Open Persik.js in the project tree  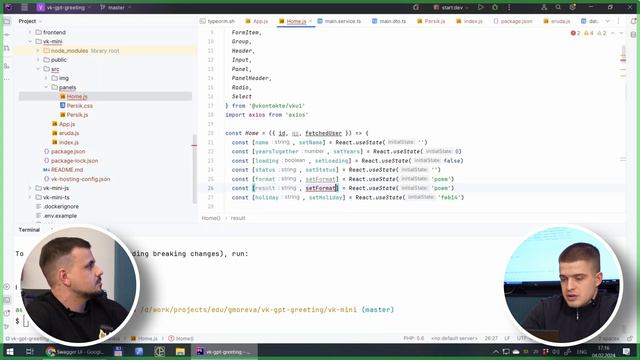[x=77, y=115]
